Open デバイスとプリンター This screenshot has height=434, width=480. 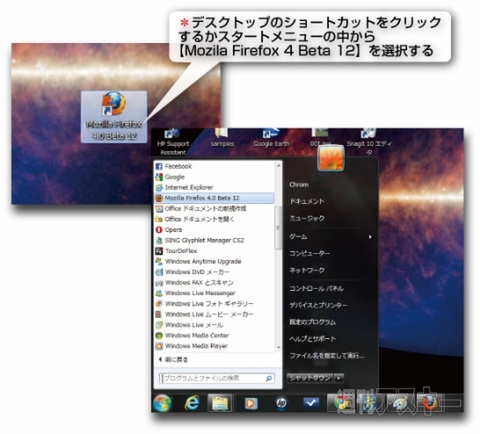click(x=318, y=305)
